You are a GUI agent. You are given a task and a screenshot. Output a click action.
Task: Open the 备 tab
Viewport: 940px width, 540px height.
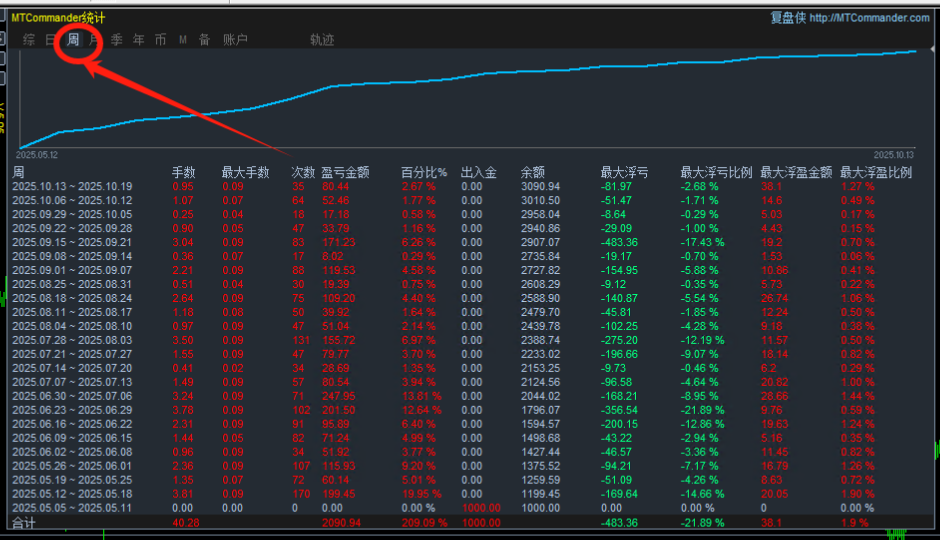204,40
